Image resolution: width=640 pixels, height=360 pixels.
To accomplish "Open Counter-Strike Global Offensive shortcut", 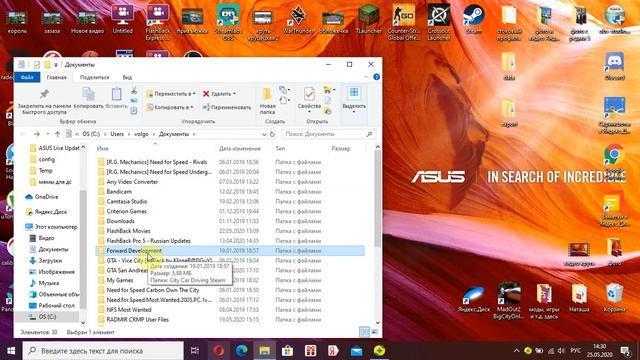I will (x=403, y=22).
